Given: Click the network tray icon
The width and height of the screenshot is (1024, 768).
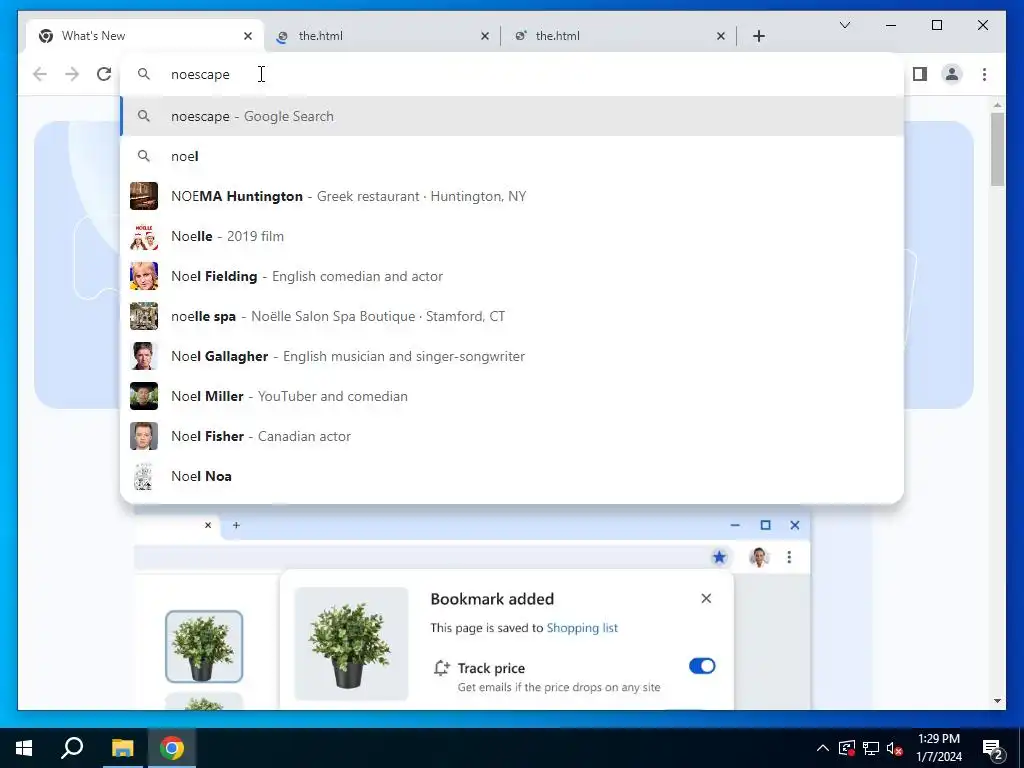Looking at the screenshot, I should (871, 748).
